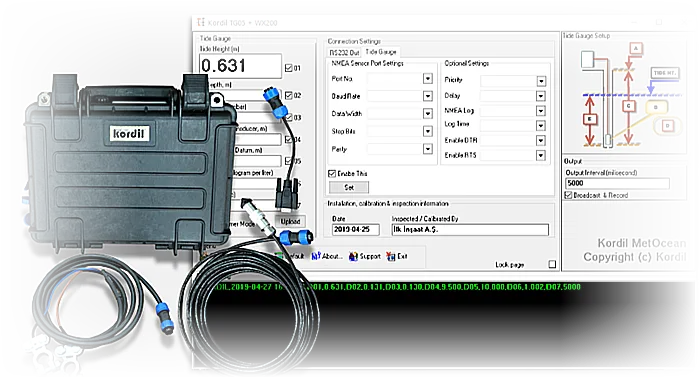Click the Inspected / Calibrated By field
700x378 pixels.
pos(470,229)
